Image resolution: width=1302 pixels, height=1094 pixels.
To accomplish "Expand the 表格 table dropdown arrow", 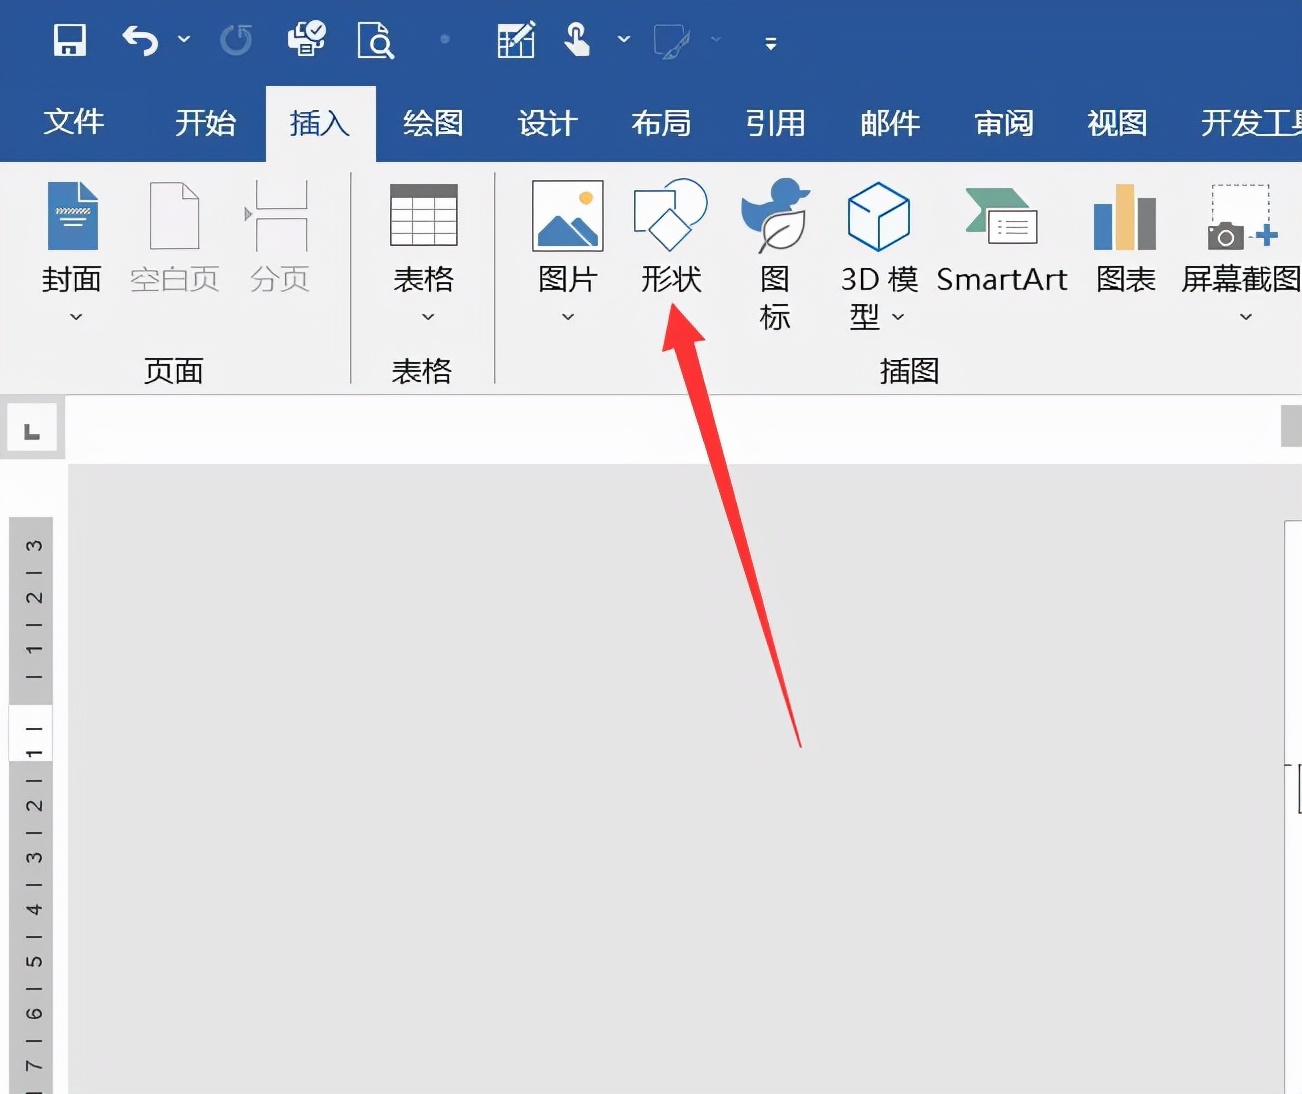I will point(427,317).
